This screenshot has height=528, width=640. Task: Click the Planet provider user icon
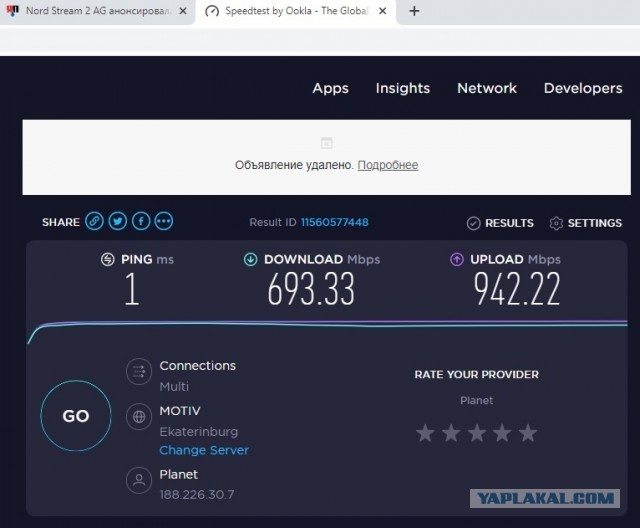click(139, 480)
